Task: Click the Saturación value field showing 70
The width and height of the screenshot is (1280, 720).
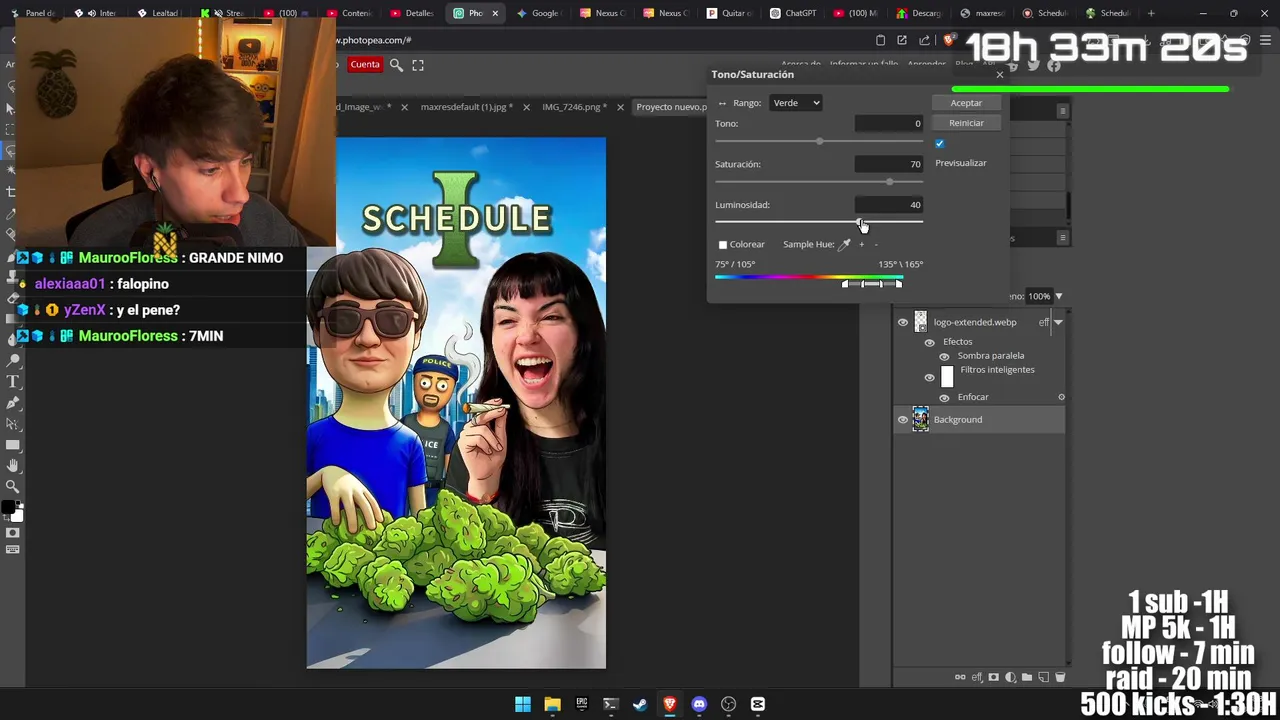Action: coord(889,164)
